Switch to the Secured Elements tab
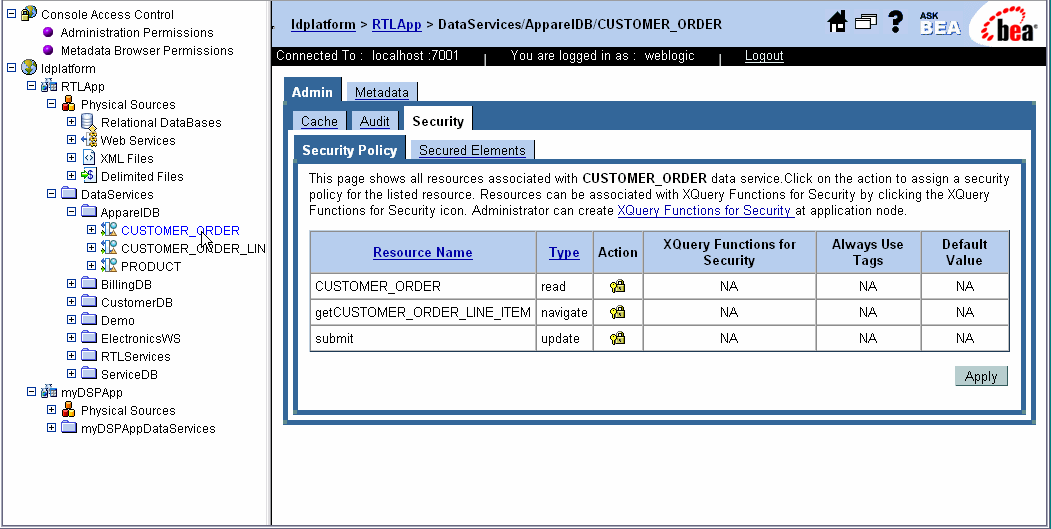This screenshot has height=529, width=1051. tap(472, 150)
